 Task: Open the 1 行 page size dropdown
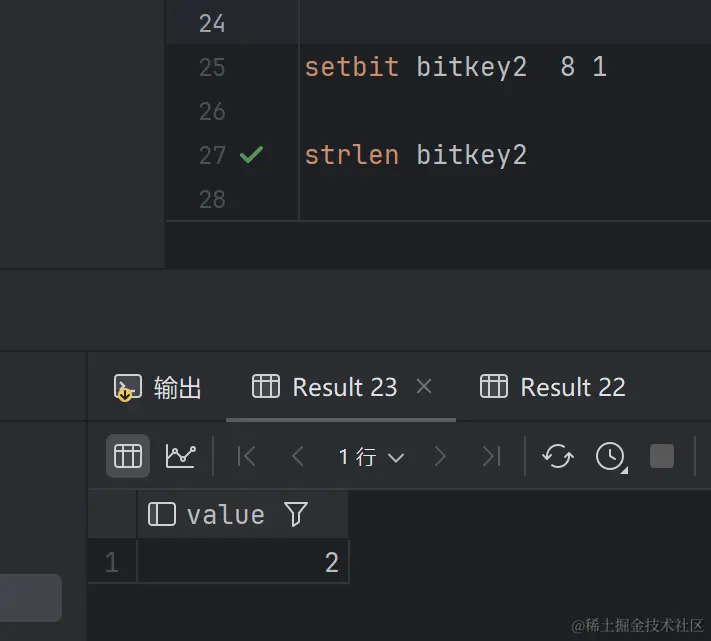371,456
